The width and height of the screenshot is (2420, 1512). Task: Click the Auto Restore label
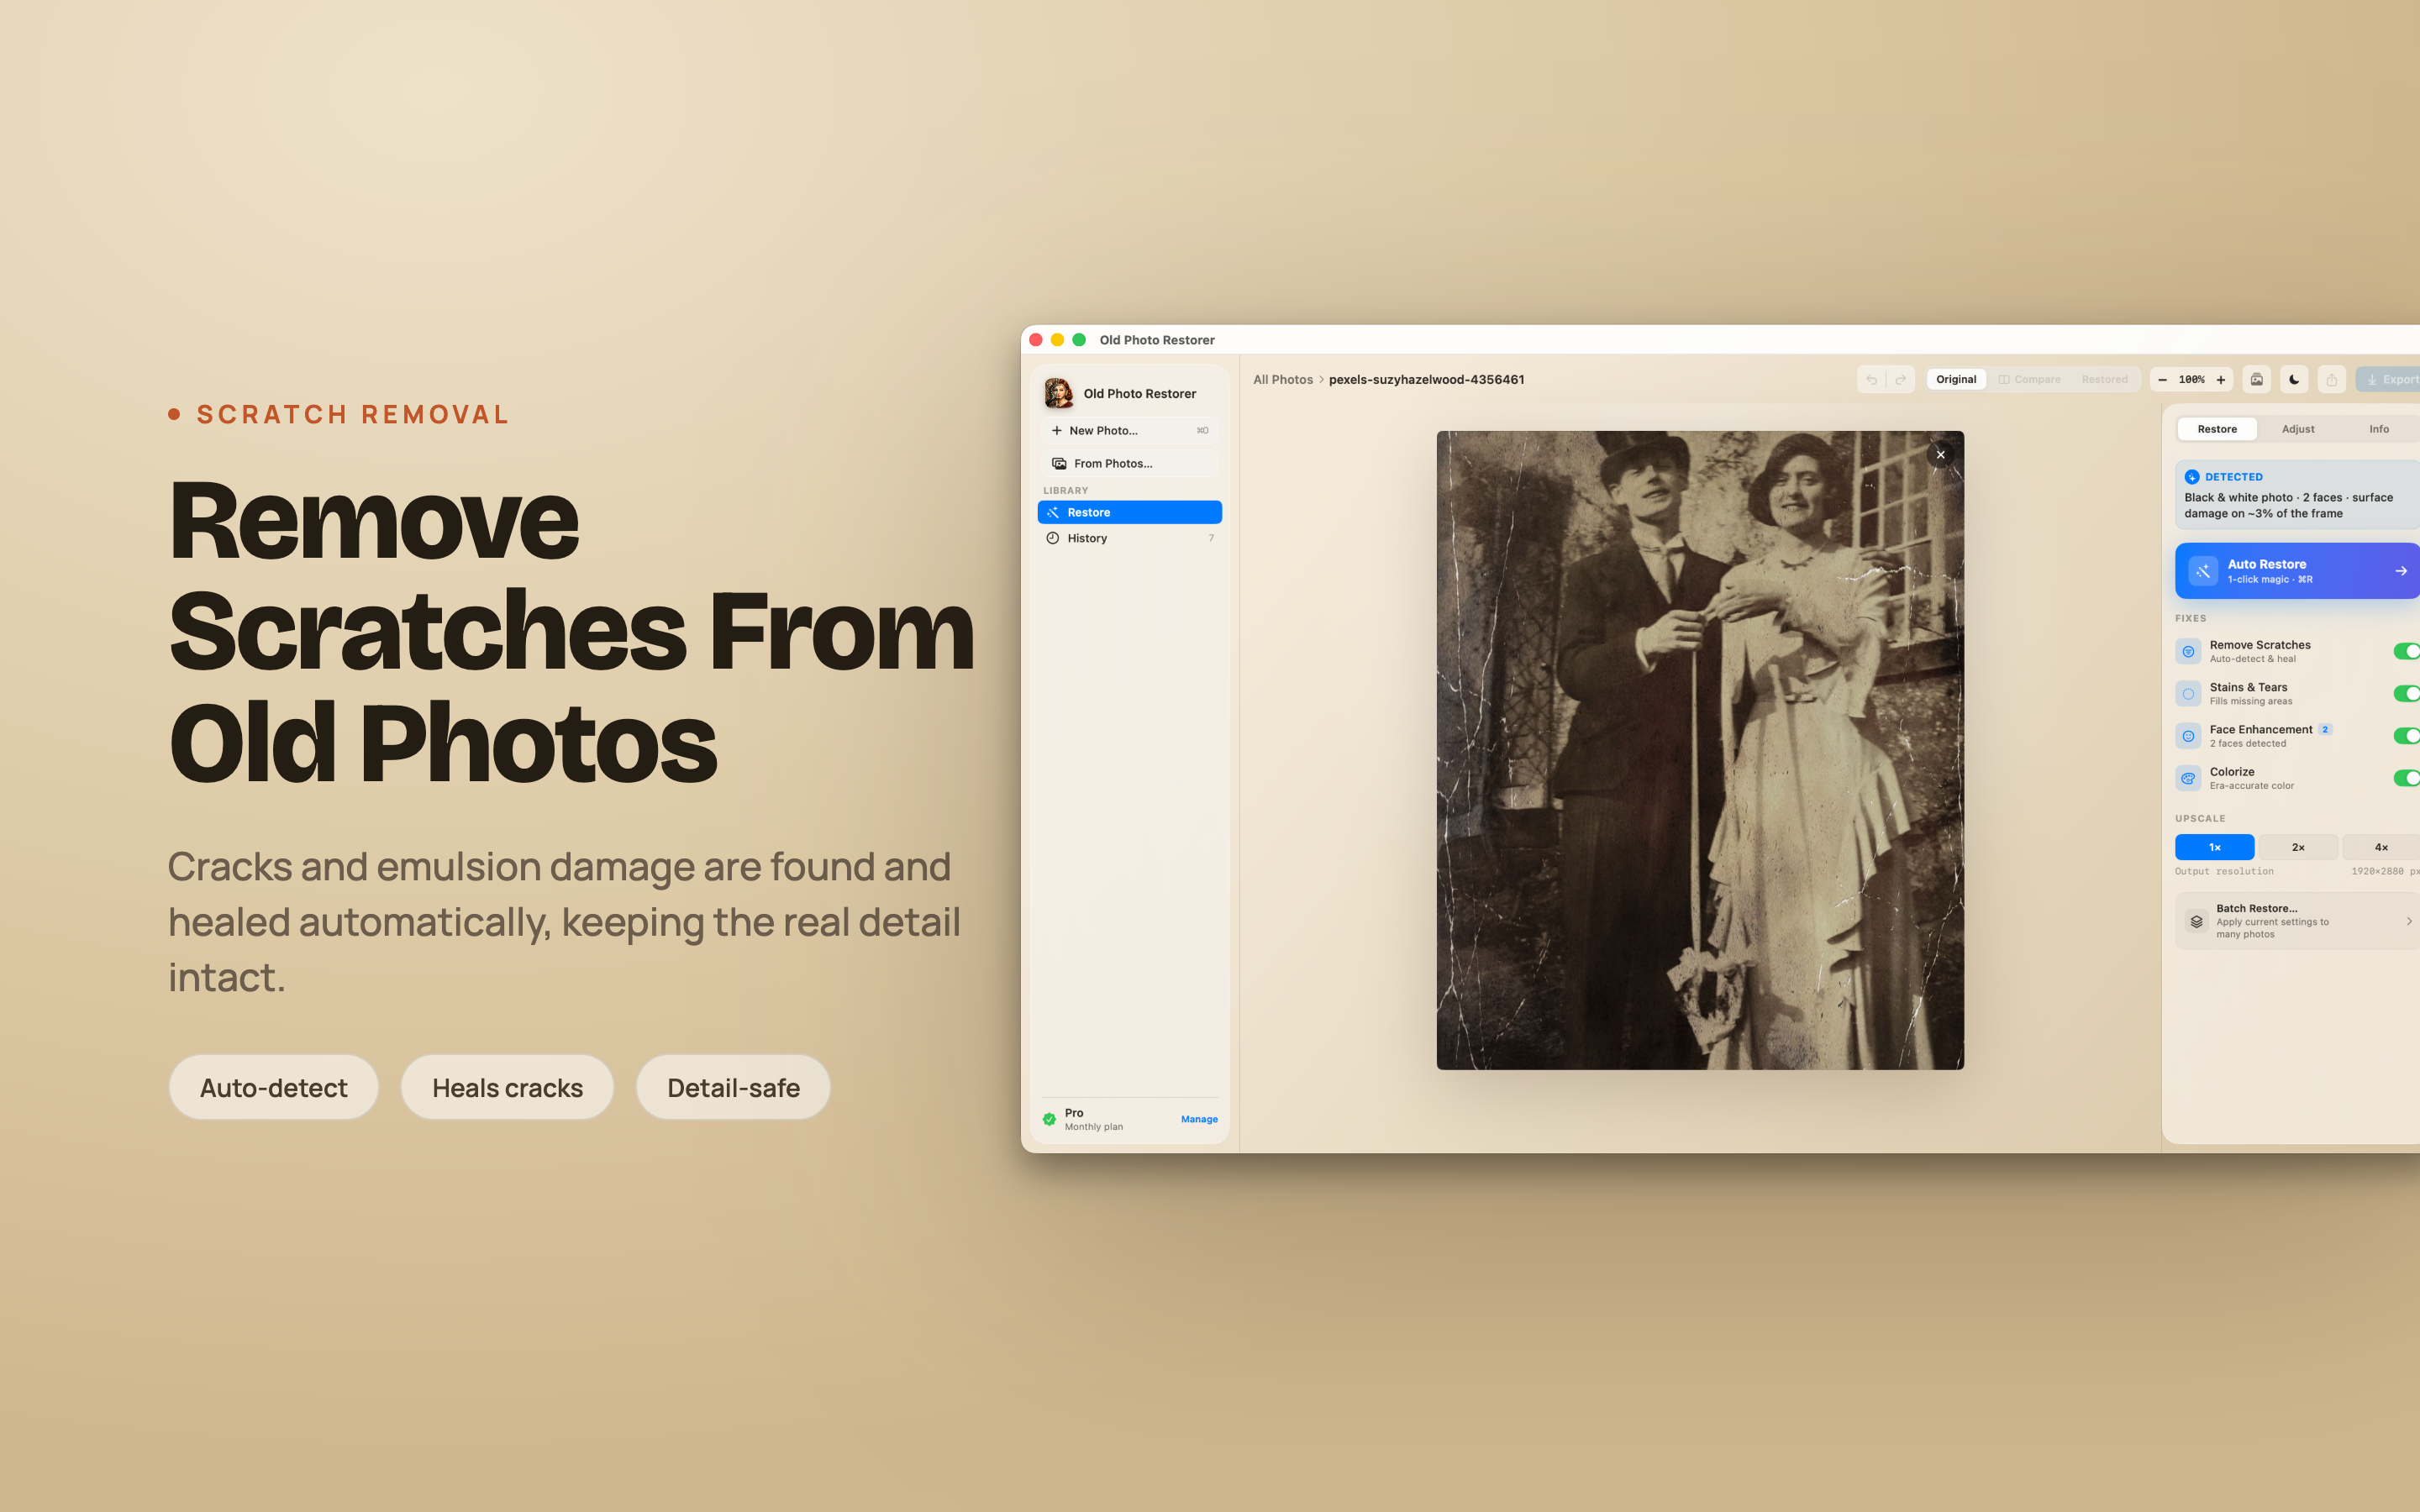[2266, 564]
